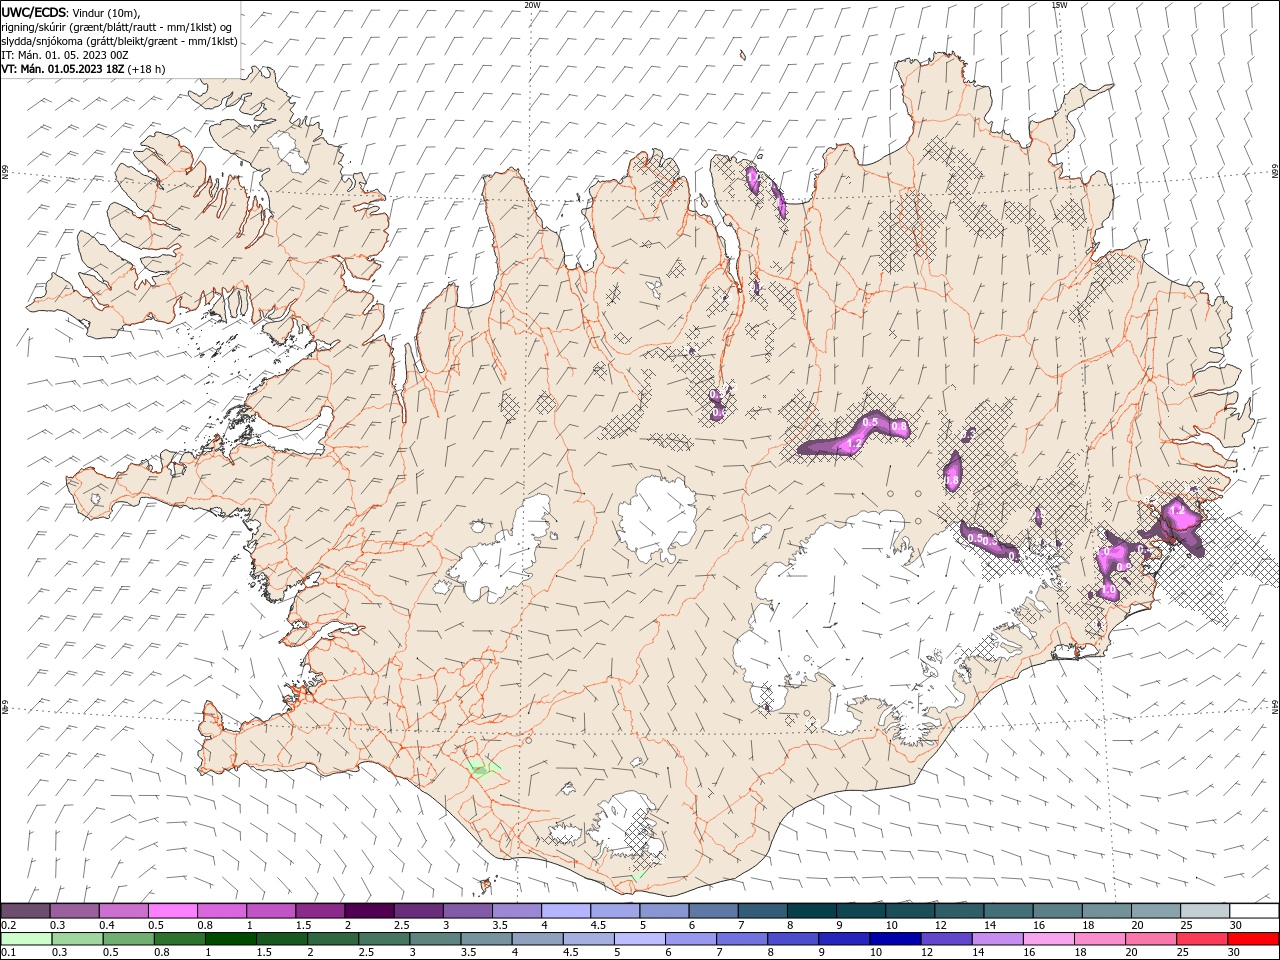Click the 'IT: Mán. 01. 05. 2023 00Z' initial time line
The height and width of the screenshot is (960, 1280).
click(64, 55)
